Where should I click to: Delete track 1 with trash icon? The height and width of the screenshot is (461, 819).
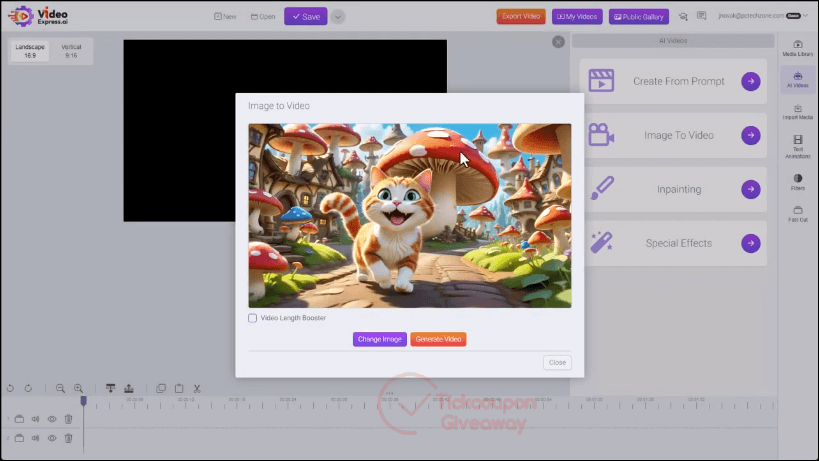pos(68,419)
